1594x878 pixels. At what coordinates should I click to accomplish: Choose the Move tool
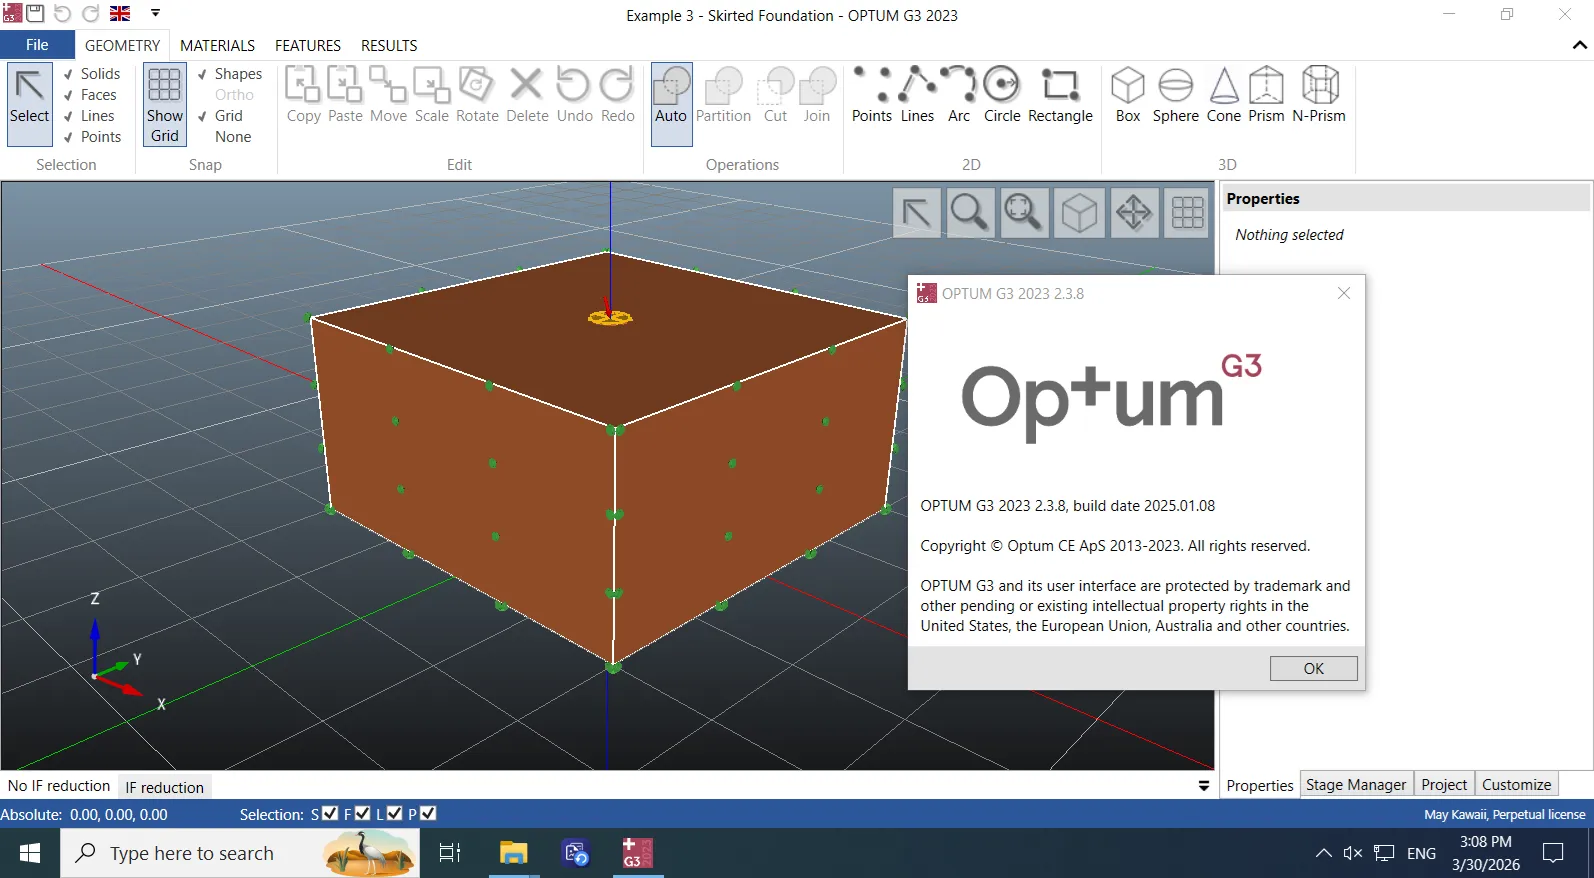[x=388, y=95]
